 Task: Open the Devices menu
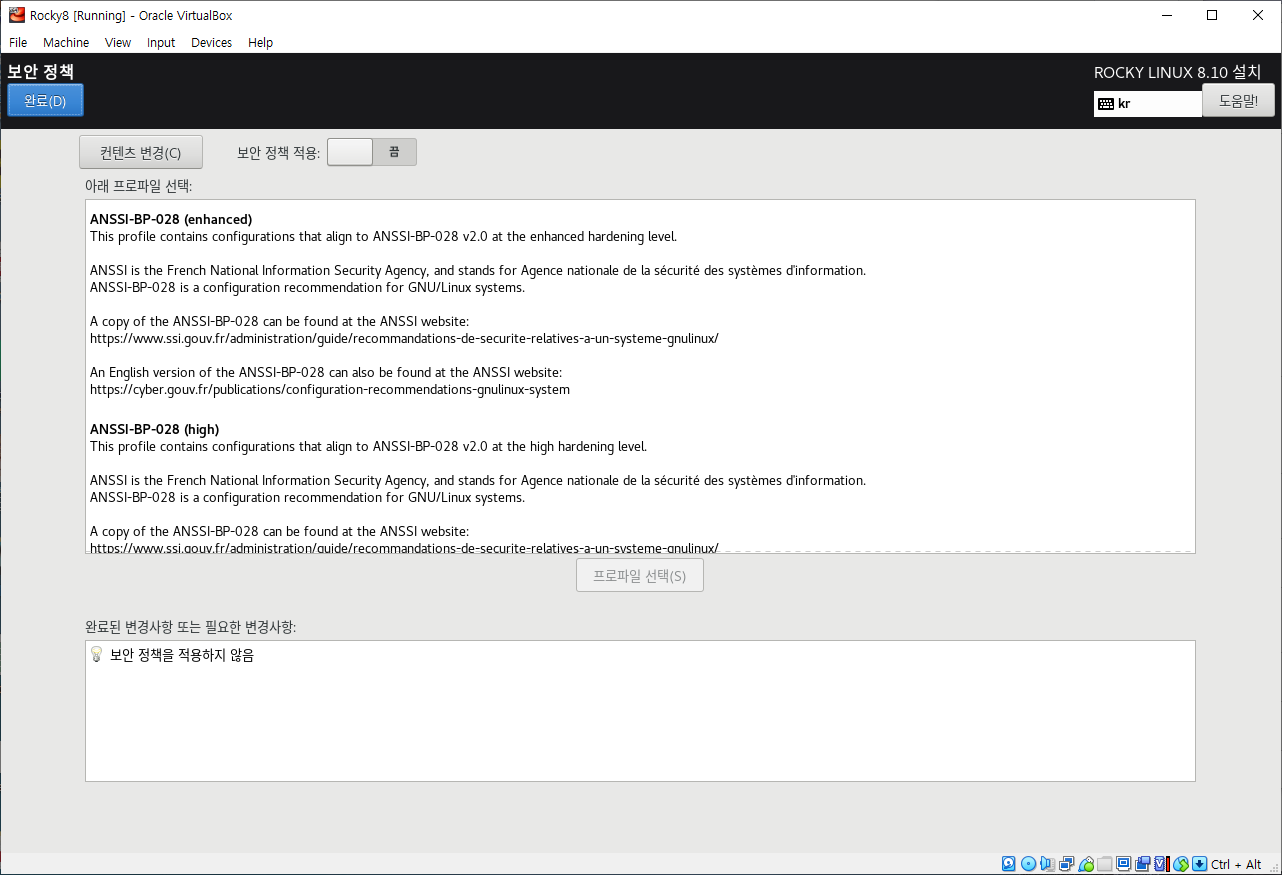[x=211, y=43]
